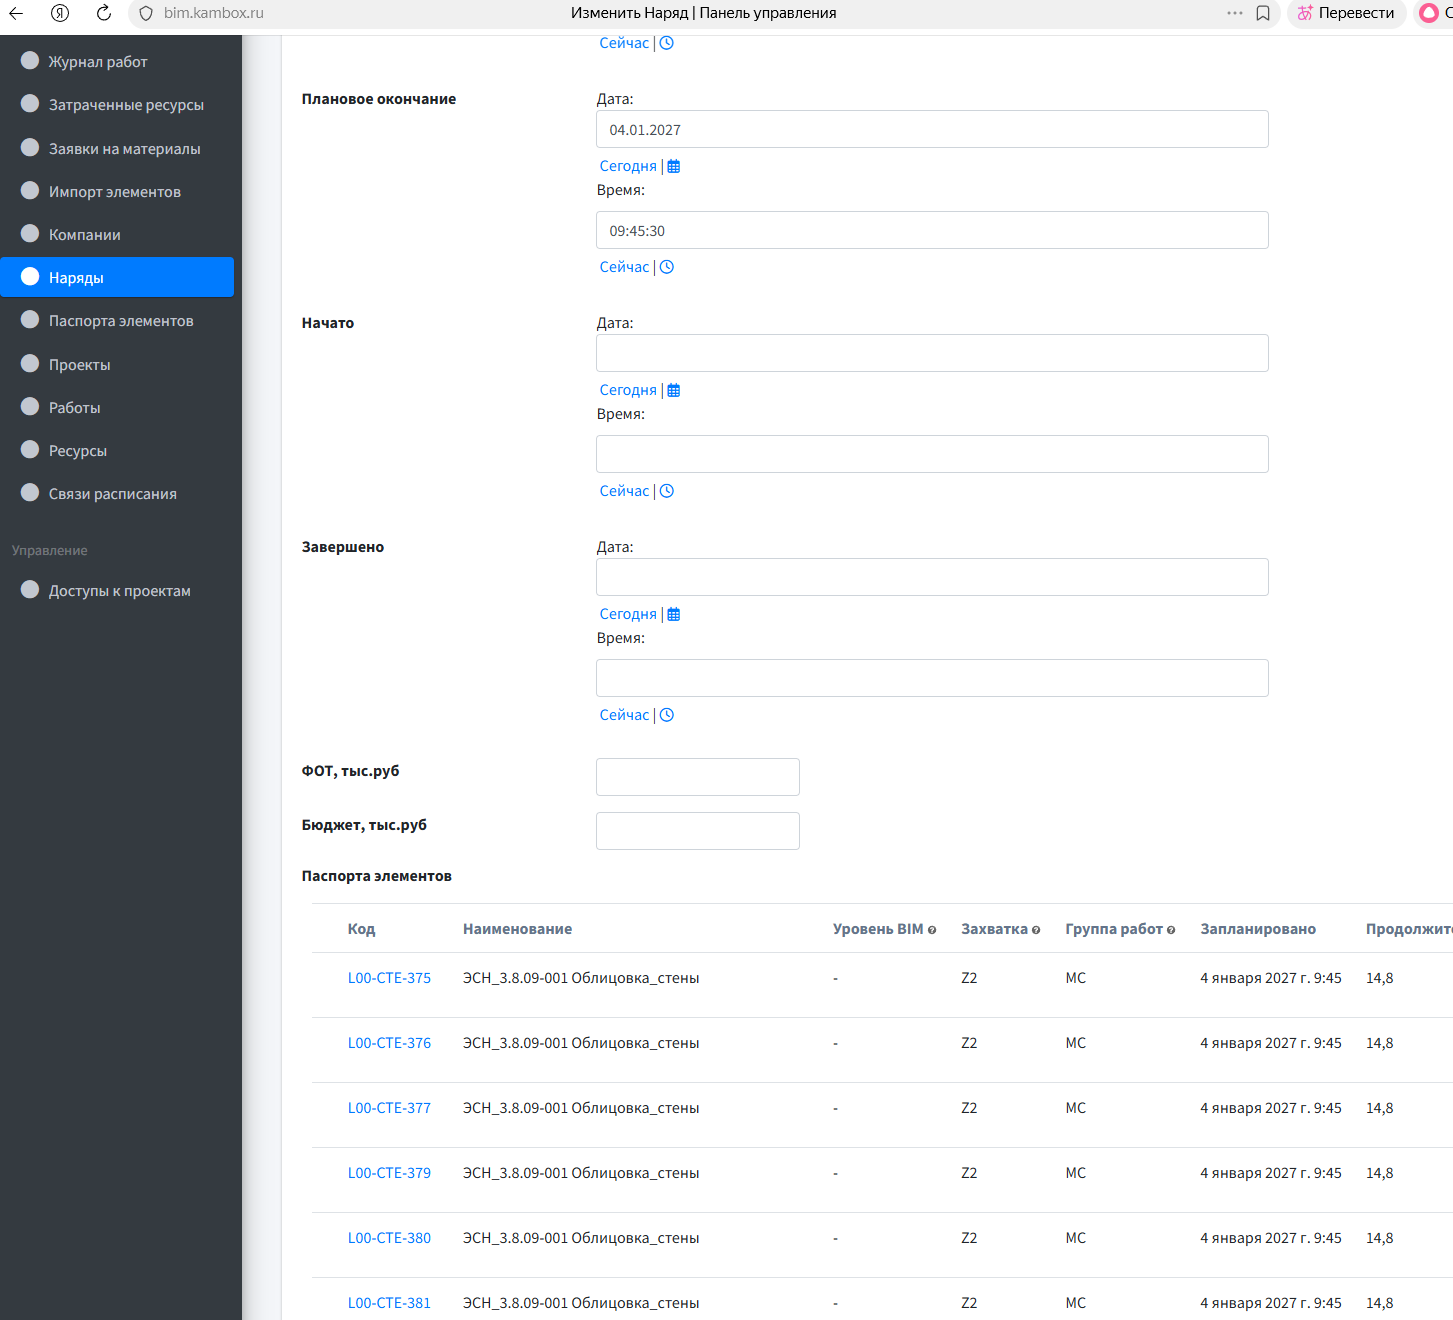Image resolution: width=1453 pixels, height=1320 pixels.
Task: Focus the Завершено time field
Action: click(x=932, y=678)
